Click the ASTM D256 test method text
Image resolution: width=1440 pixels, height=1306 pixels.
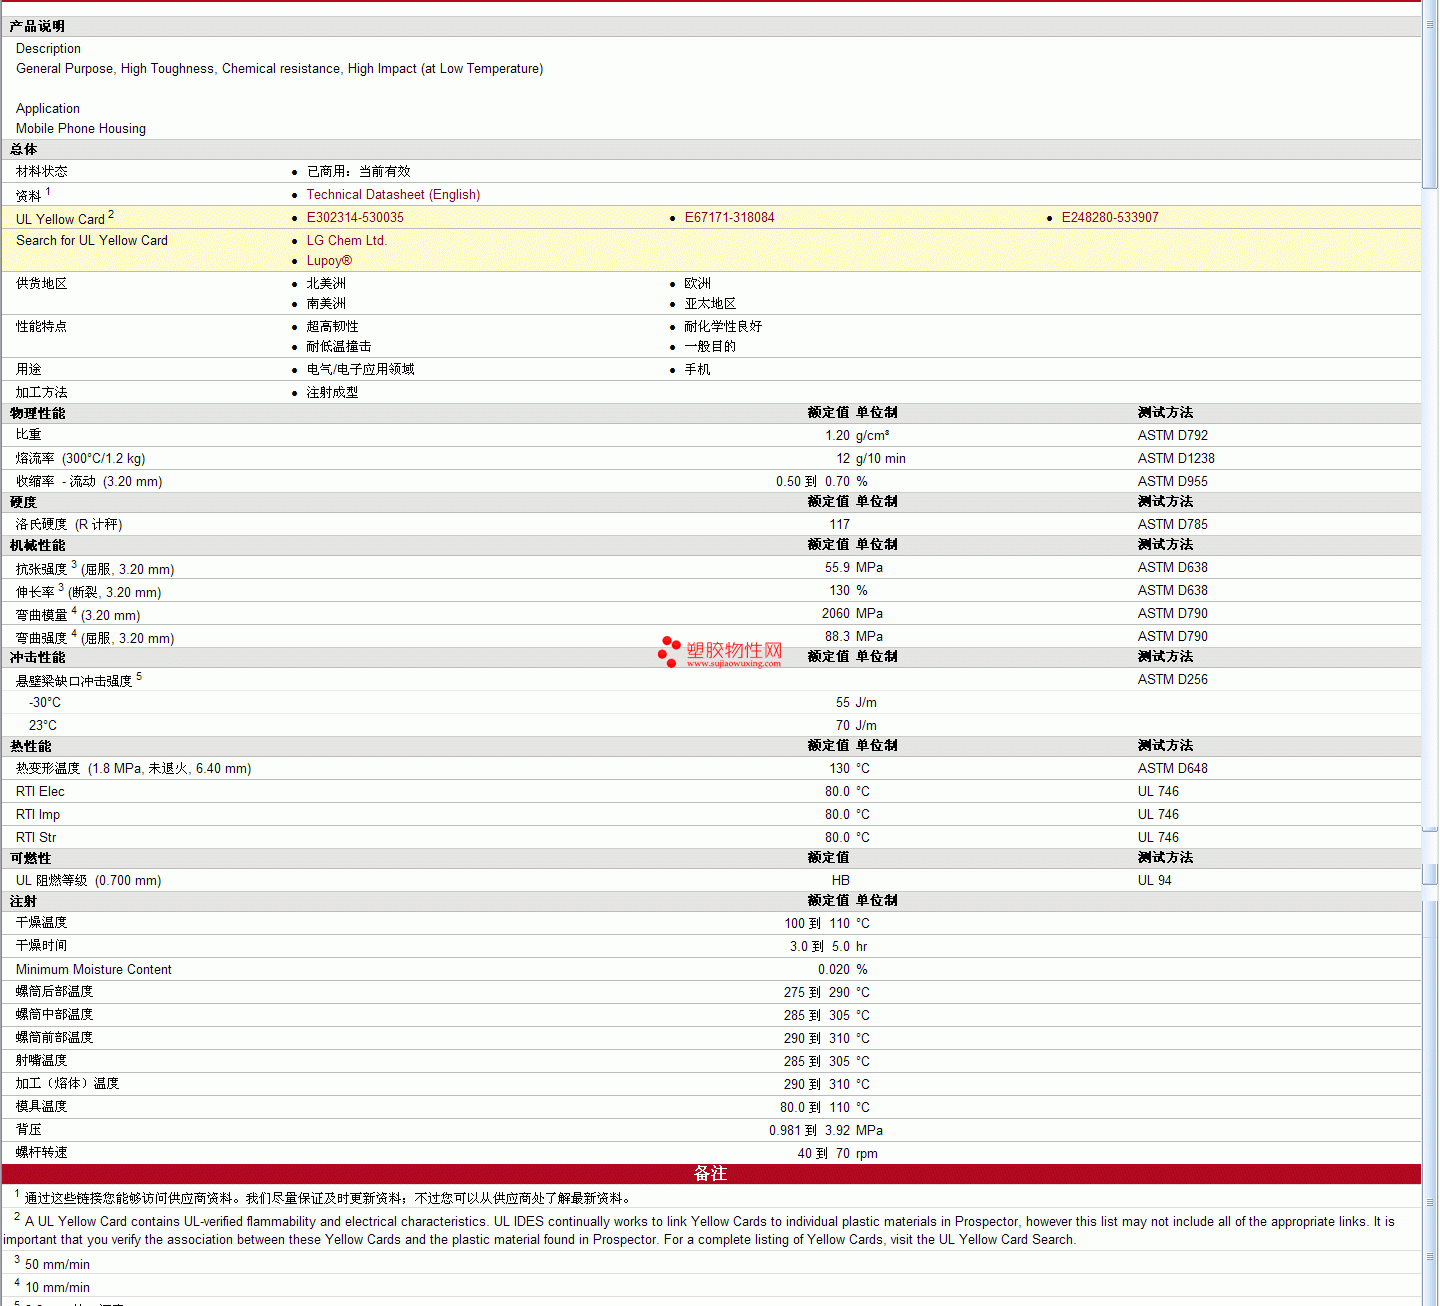point(1172,680)
